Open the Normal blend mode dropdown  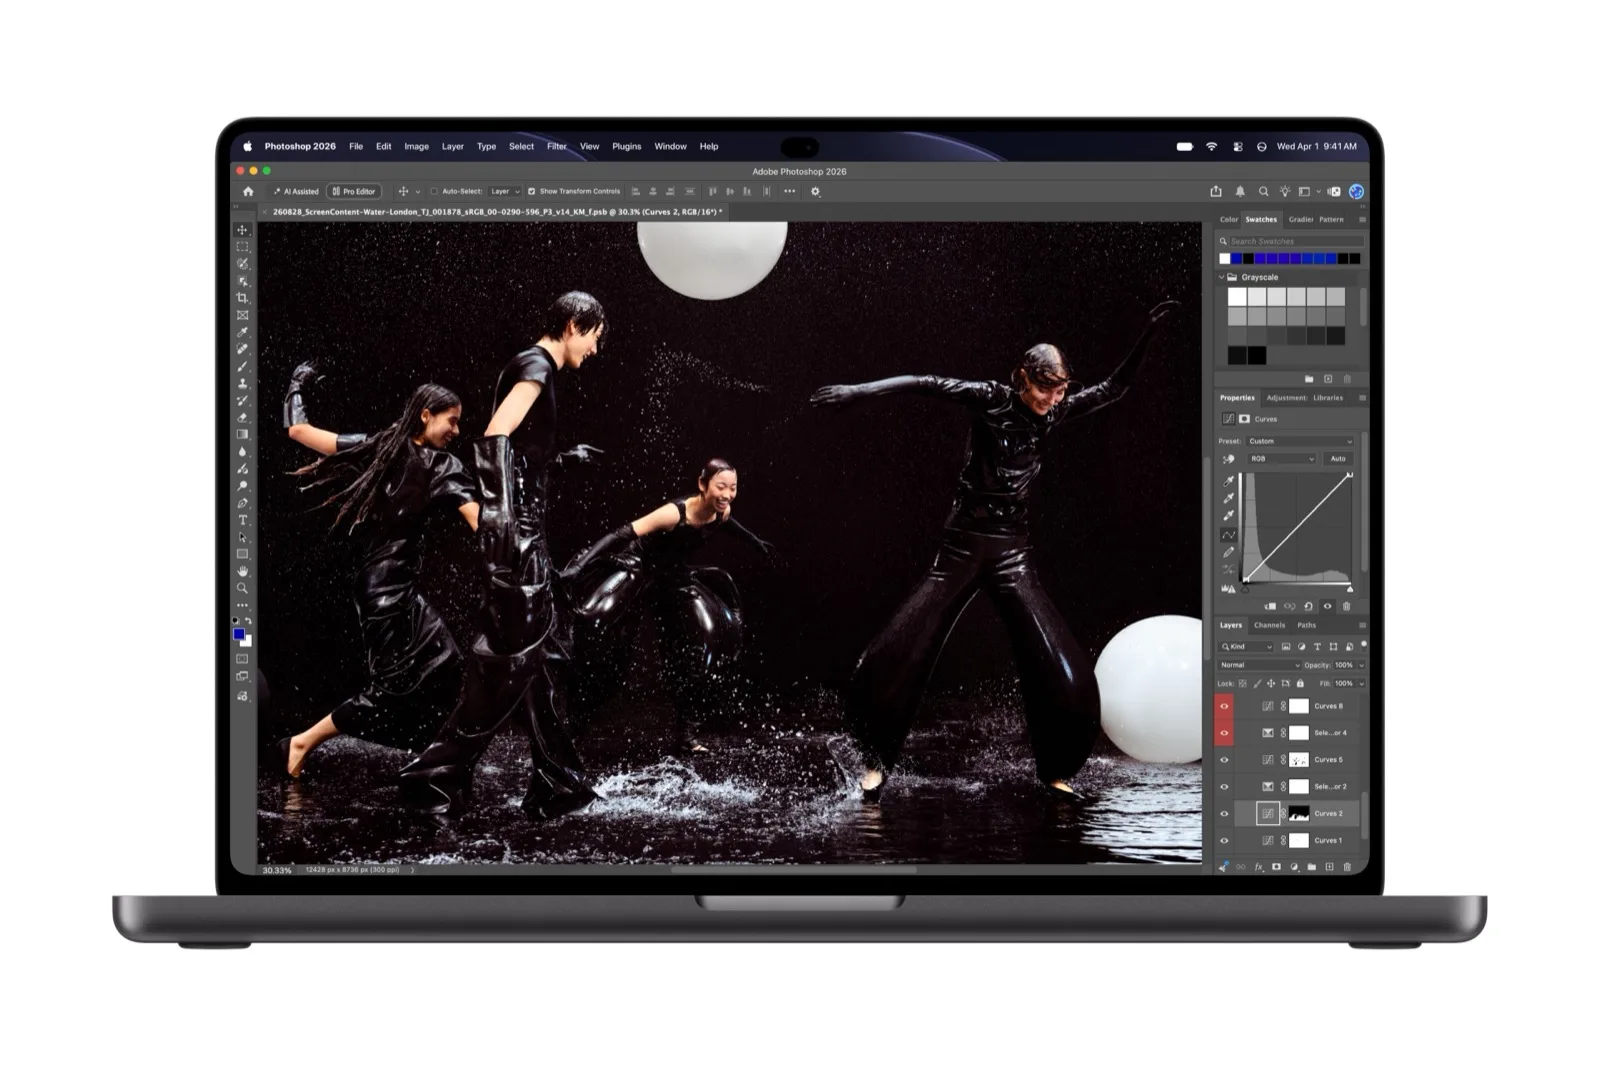[1259, 665]
